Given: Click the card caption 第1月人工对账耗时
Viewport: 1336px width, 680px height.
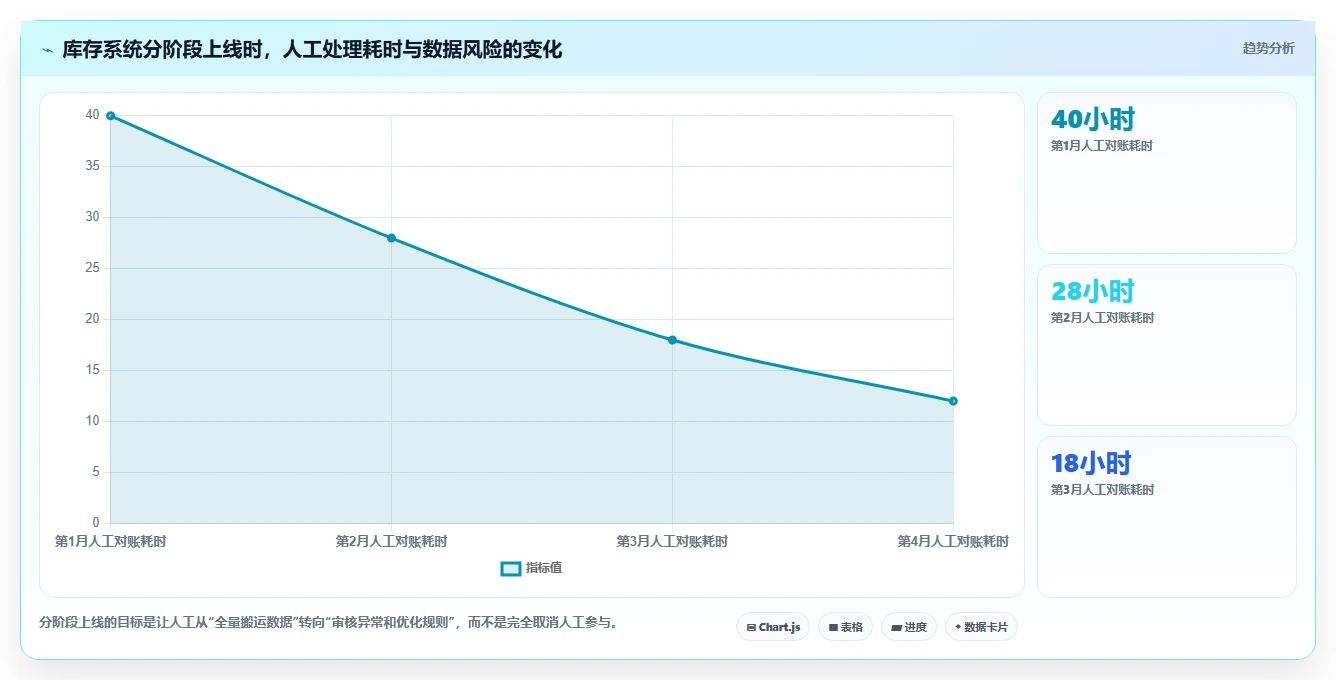Looking at the screenshot, I should [1102, 146].
